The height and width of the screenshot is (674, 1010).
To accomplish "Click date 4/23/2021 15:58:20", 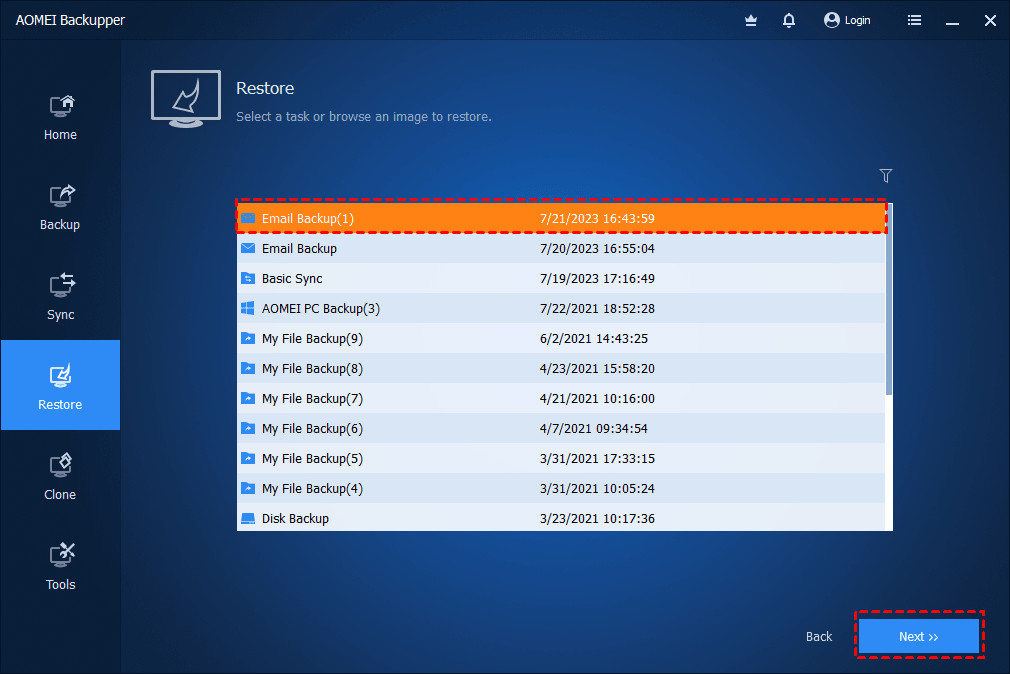I will (597, 368).
